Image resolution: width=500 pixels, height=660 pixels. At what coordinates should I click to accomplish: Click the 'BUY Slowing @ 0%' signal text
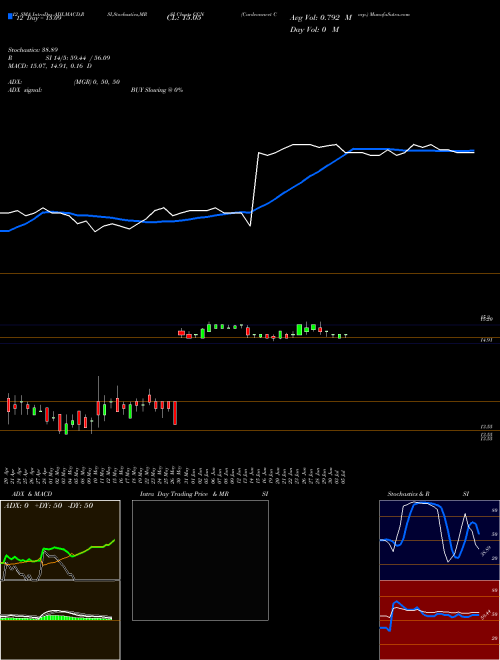click(x=157, y=90)
